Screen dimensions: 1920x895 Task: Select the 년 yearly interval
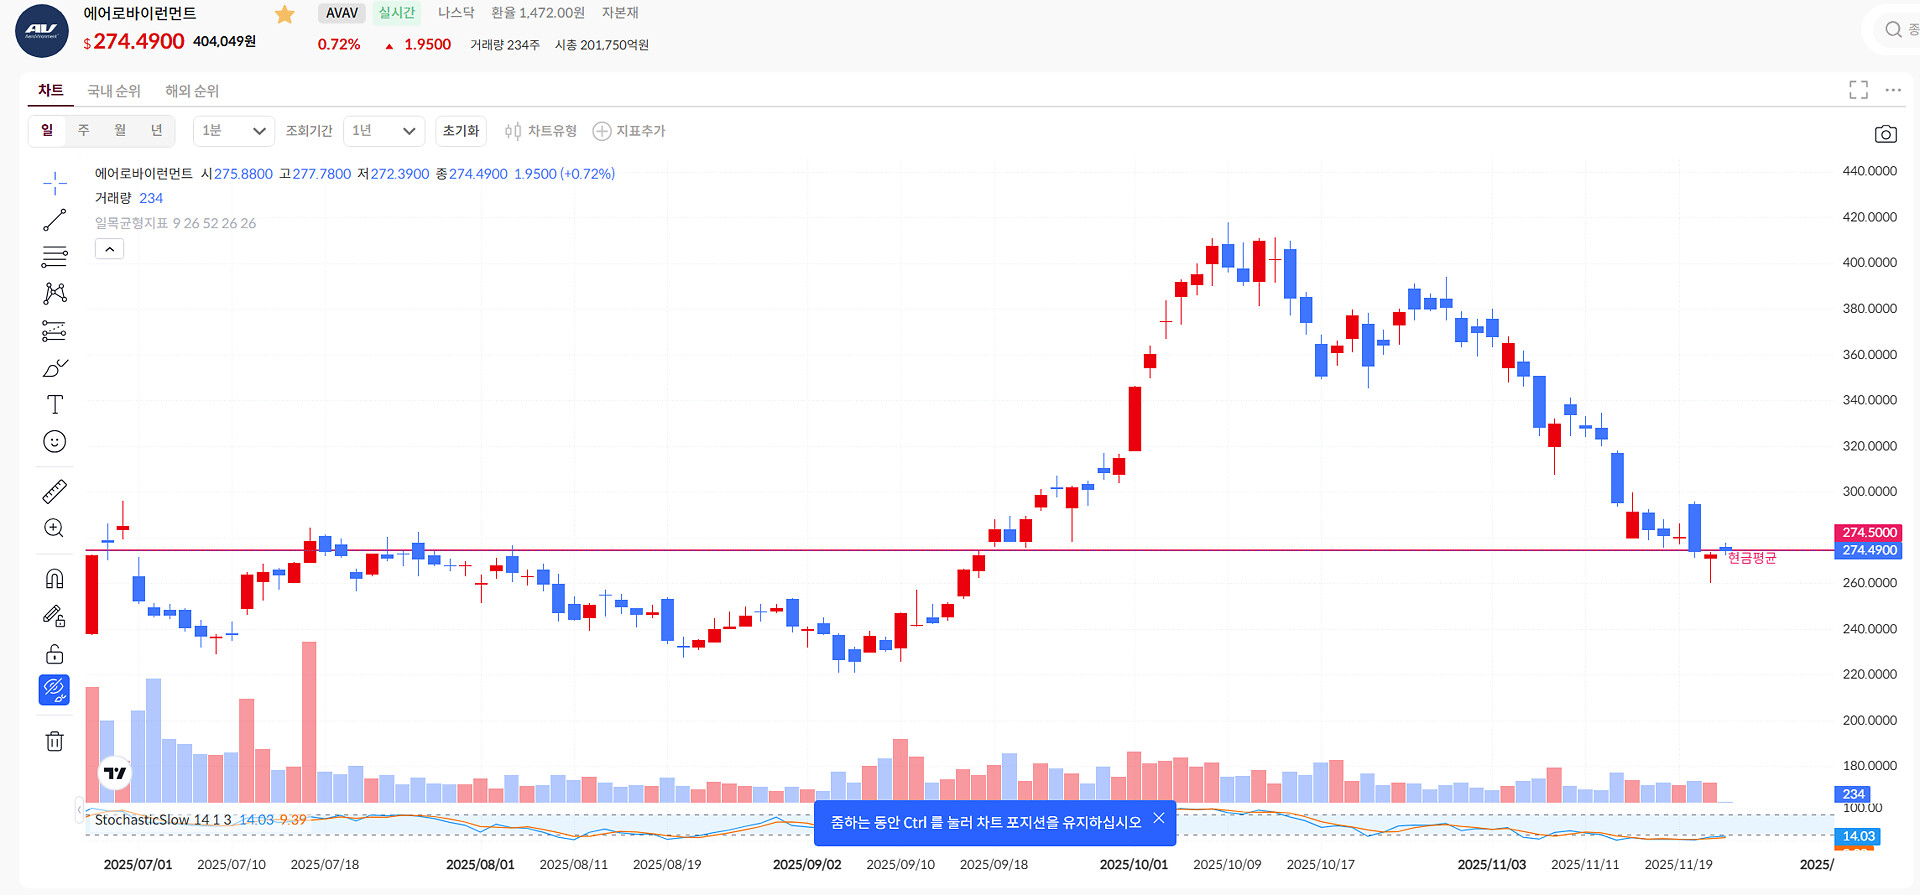point(157,130)
